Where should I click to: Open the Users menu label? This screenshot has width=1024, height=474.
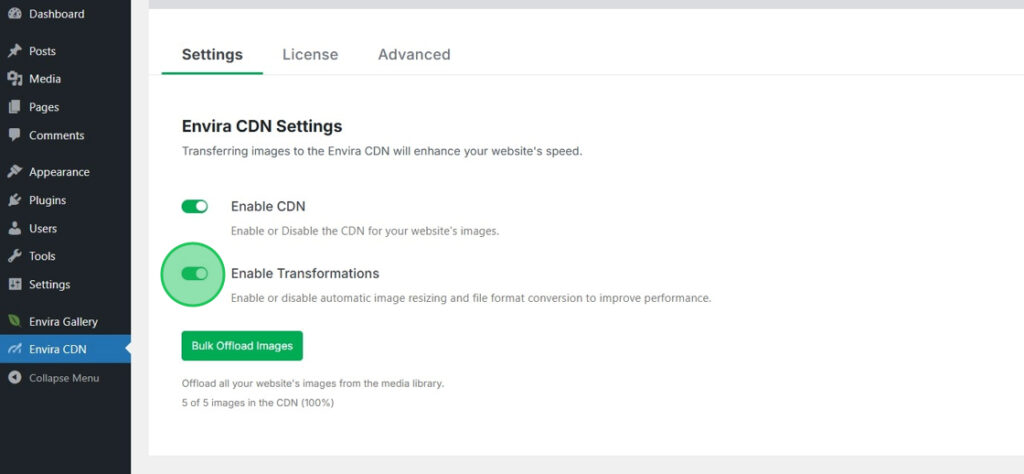pos(43,229)
